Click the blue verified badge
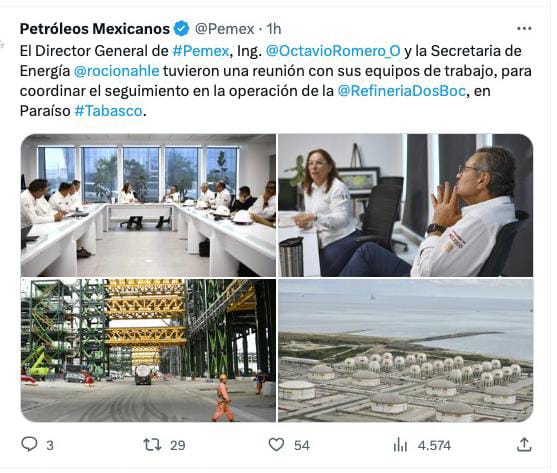 pyautogui.click(x=182, y=29)
